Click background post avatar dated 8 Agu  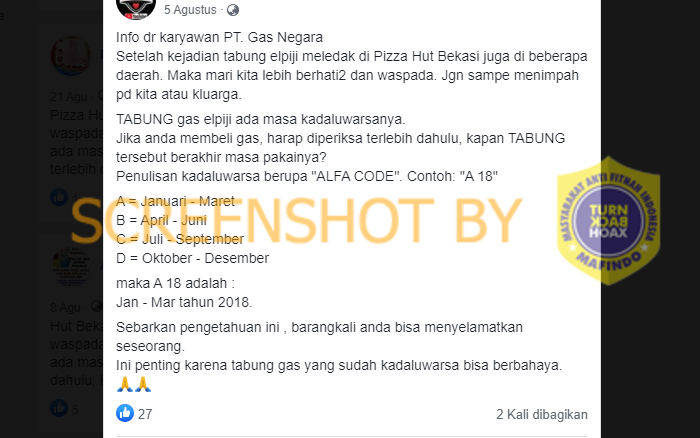tap(71, 266)
